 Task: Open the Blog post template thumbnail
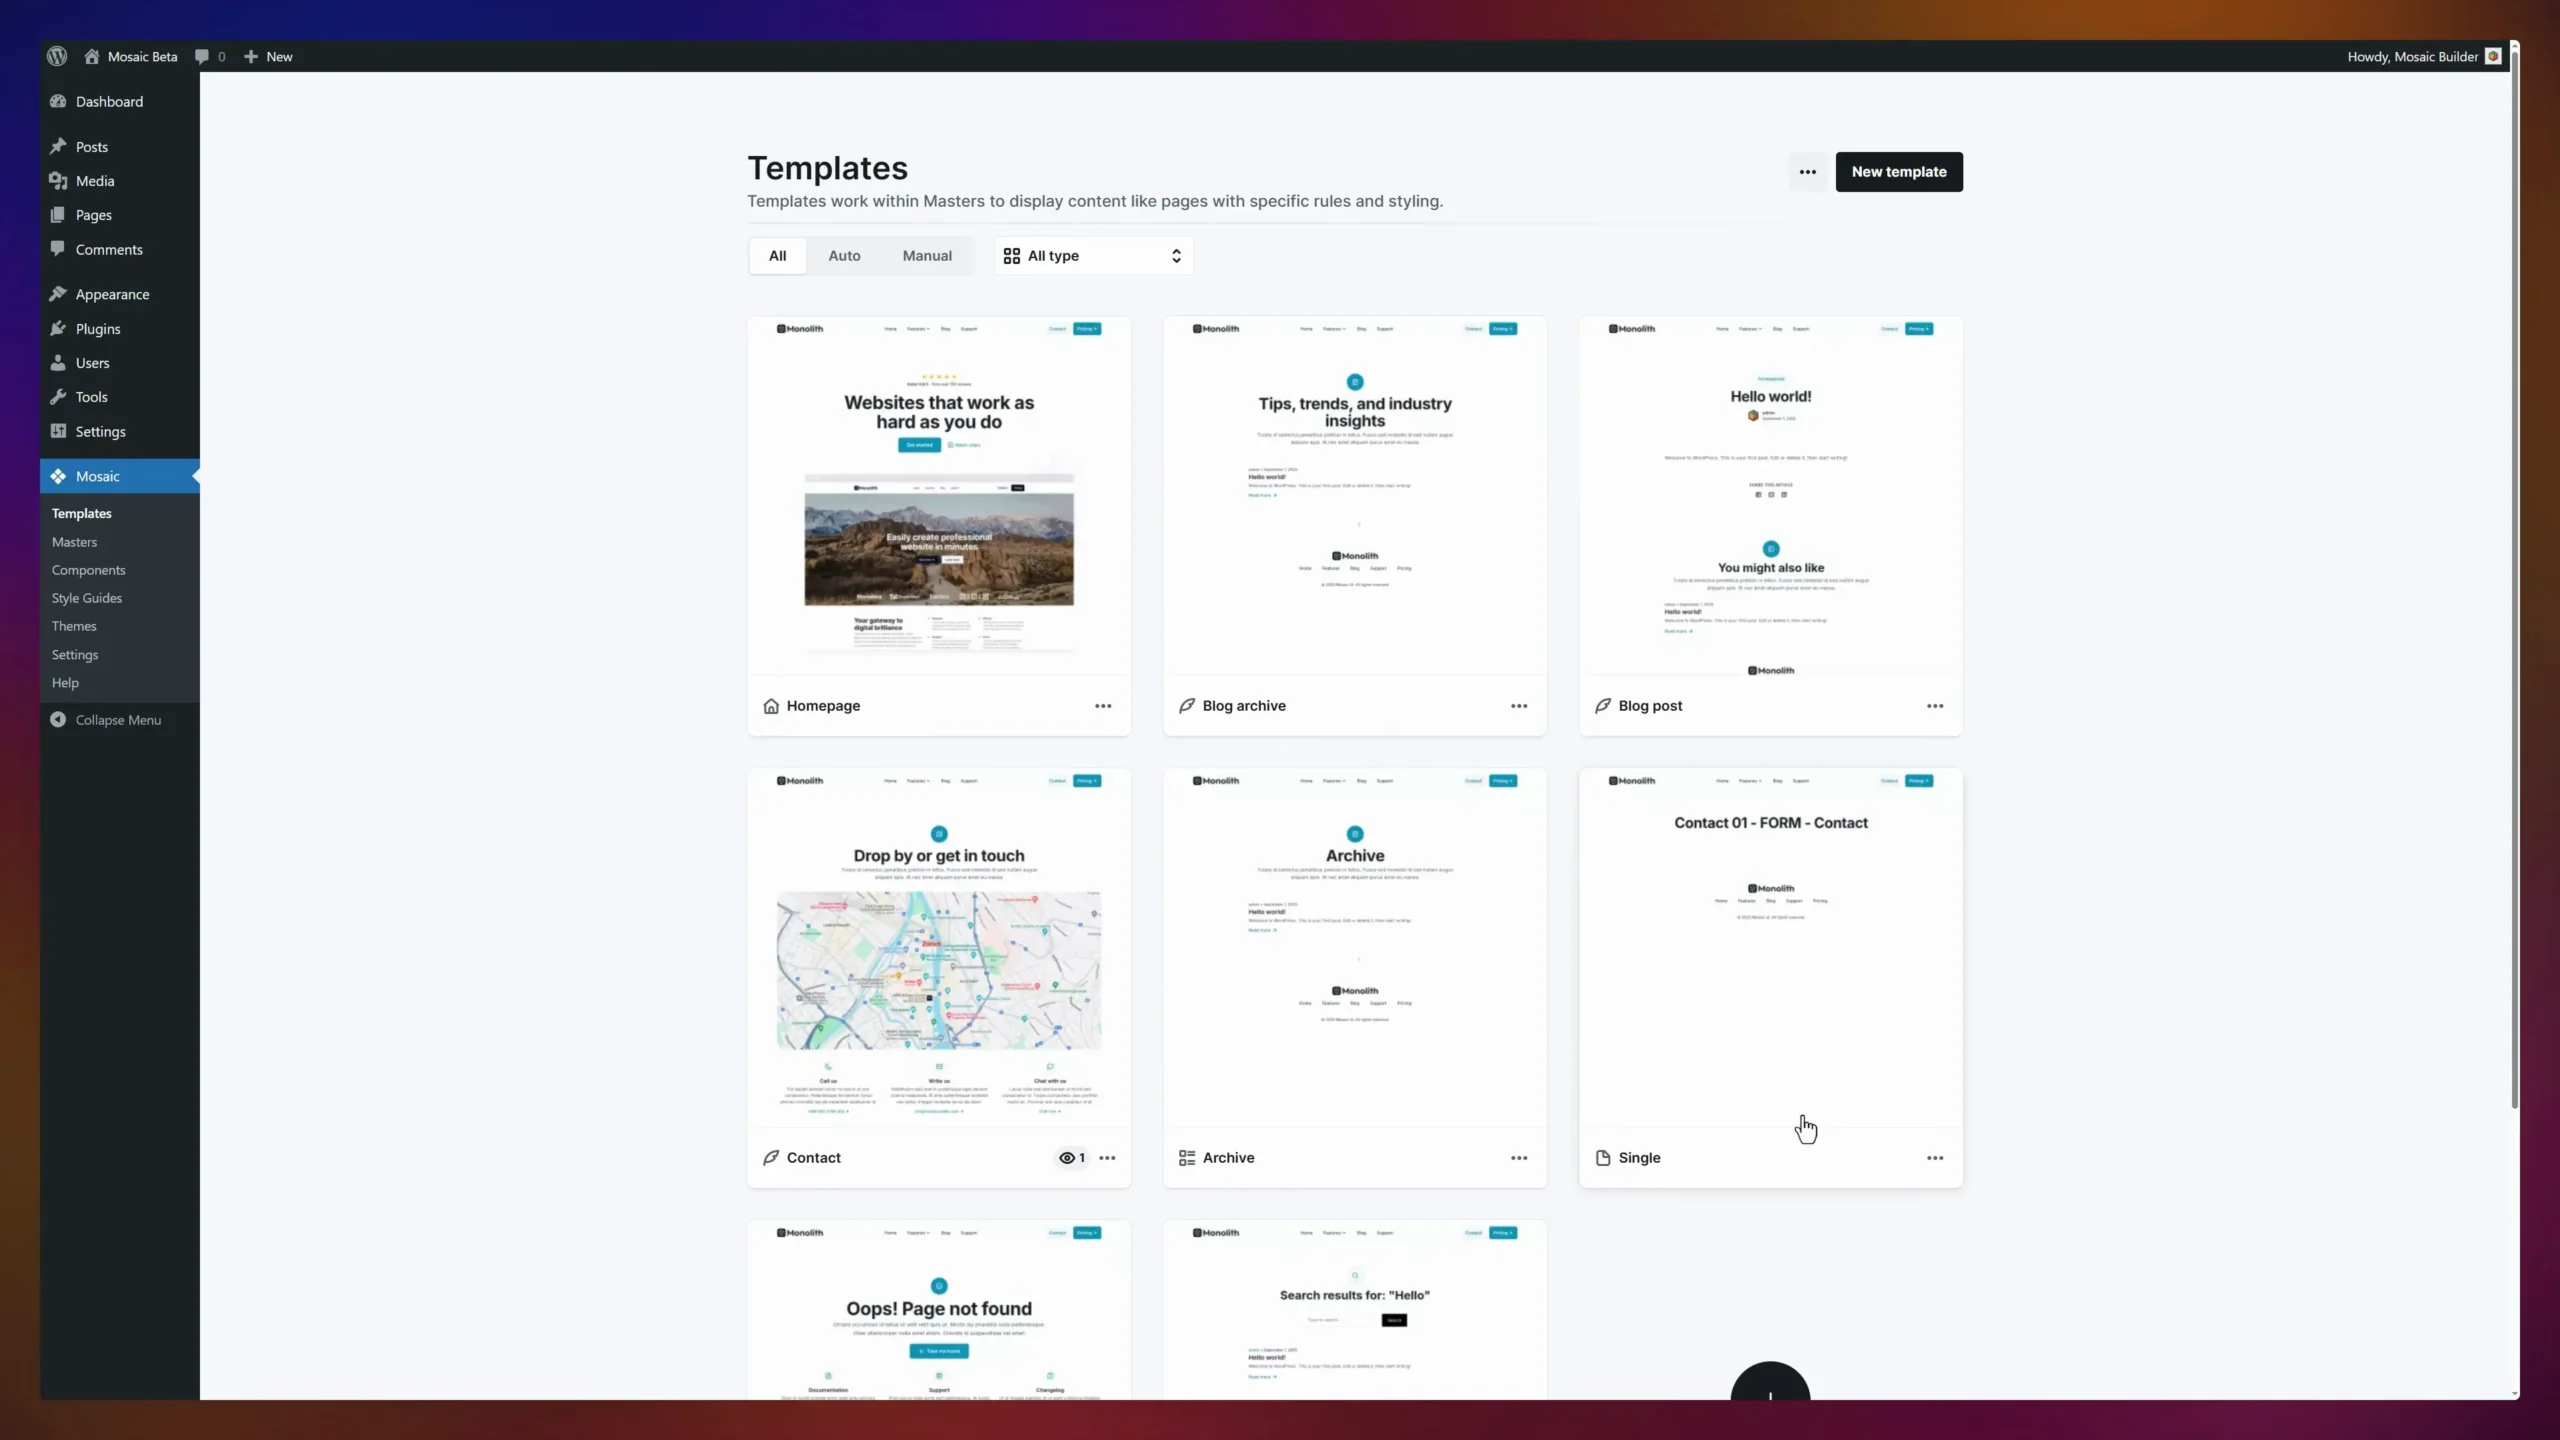[1771, 496]
